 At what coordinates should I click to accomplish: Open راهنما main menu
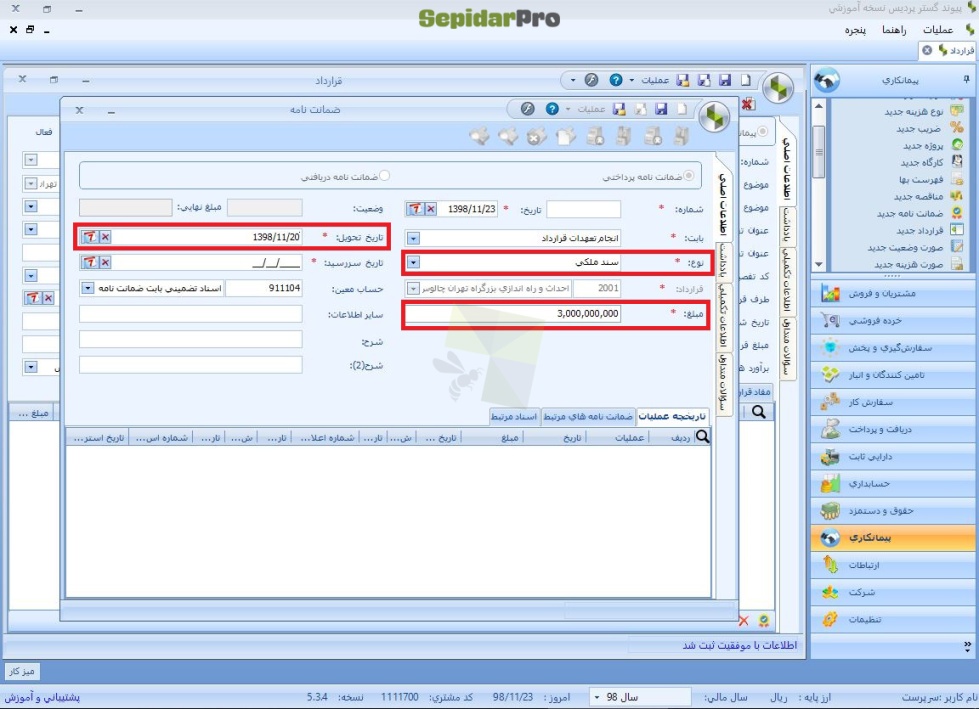894,29
